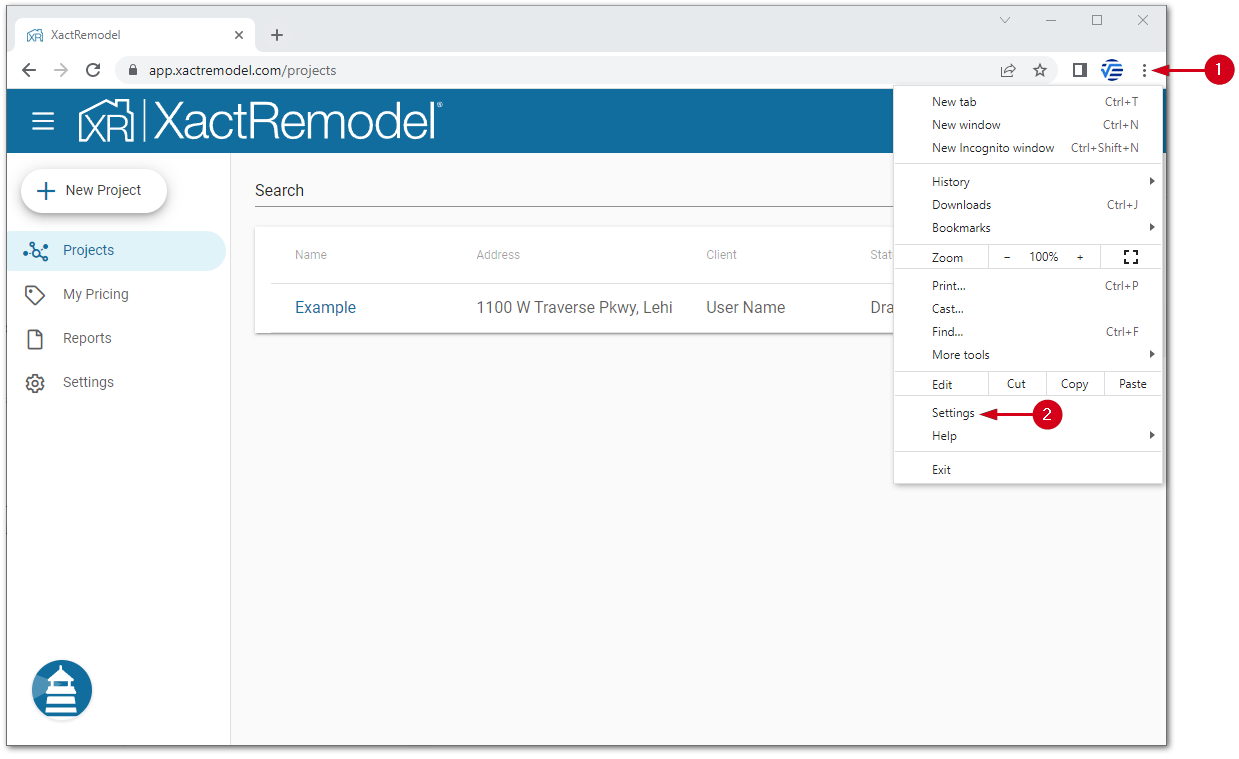Enter fullscreen using the Zoom fullscreen icon
This screenshot has width=1239, height=759.
pos(1130,257)
